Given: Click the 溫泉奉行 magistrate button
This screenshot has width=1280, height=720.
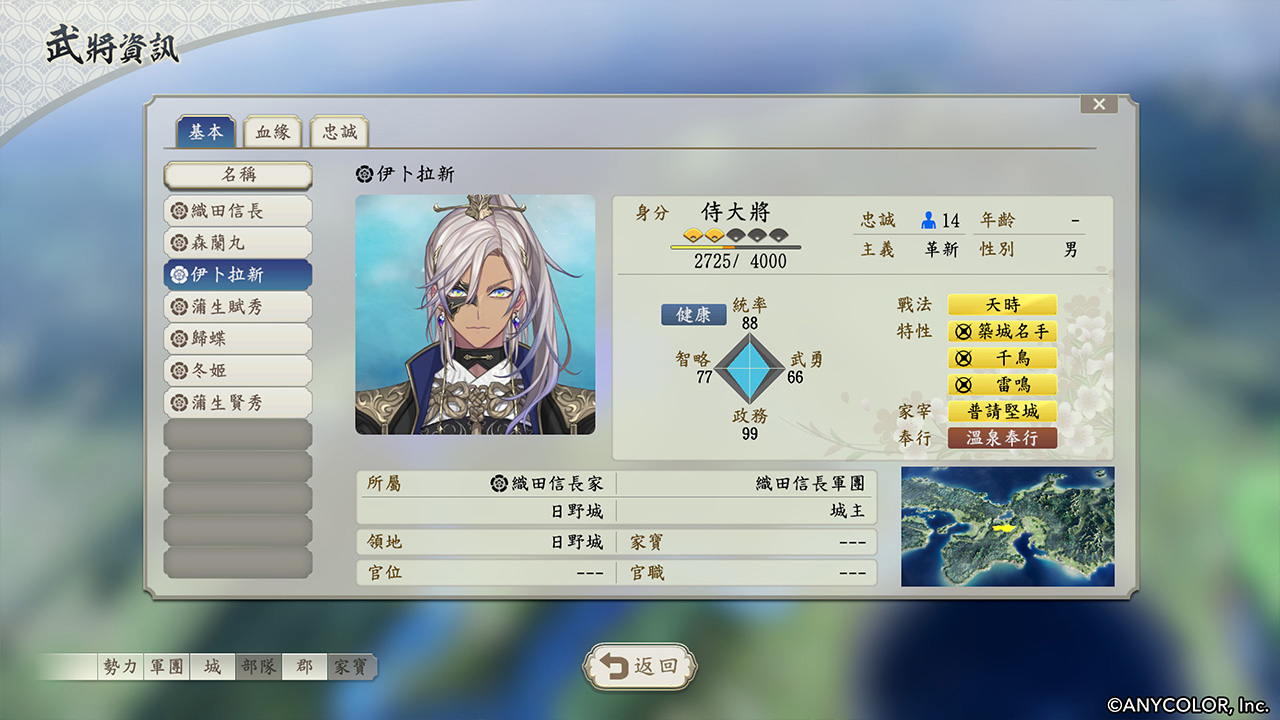Looking at the screenshot, I should coord(1002,438).
